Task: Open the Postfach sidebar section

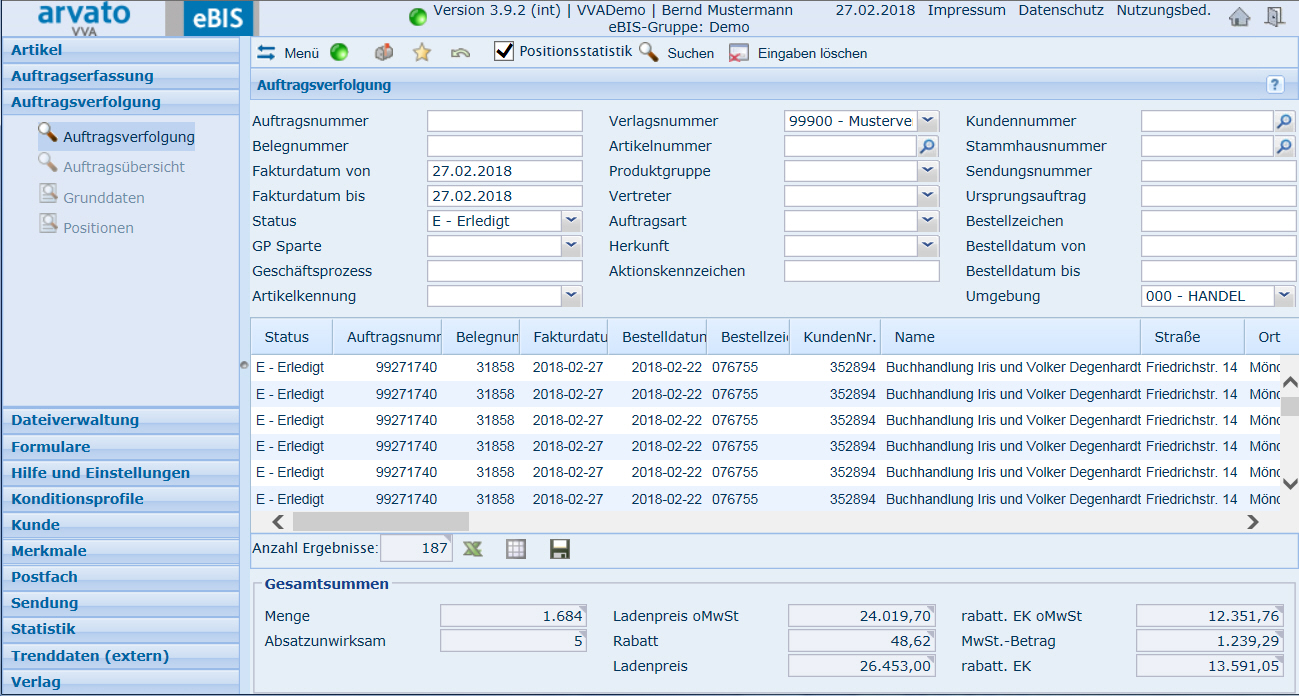Action: [120, 577]
